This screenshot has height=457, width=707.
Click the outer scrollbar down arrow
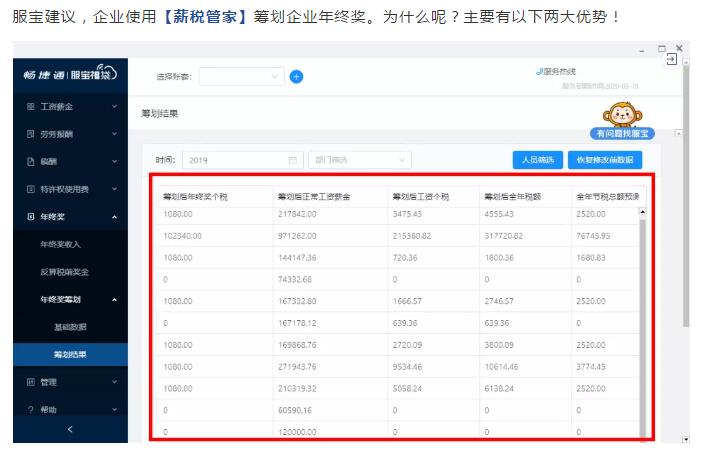pos(686,439)
